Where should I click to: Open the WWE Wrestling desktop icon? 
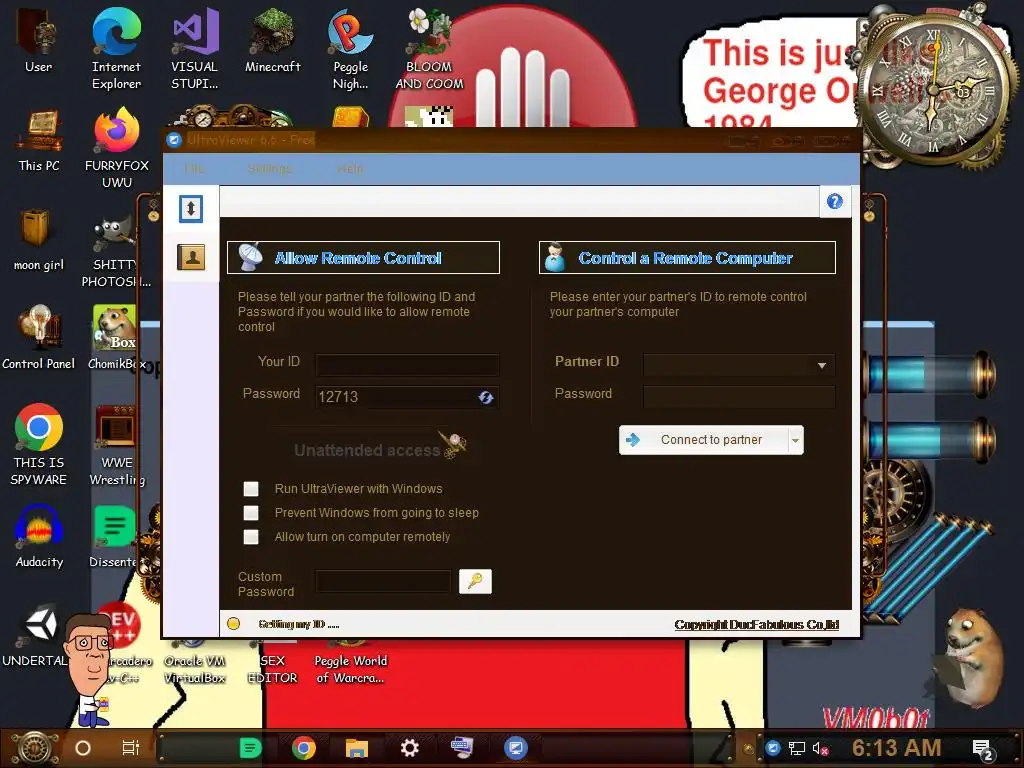pos(116,445)
